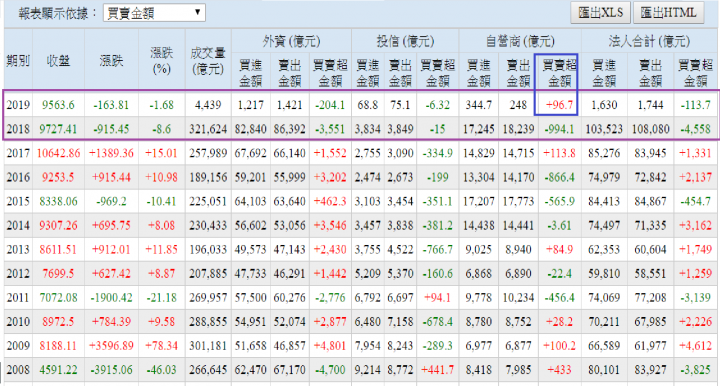Image resolution: width=720 pixels, height=386 pixels.
Task: Click investment trust net value -6.32
Action: [437, 105]
